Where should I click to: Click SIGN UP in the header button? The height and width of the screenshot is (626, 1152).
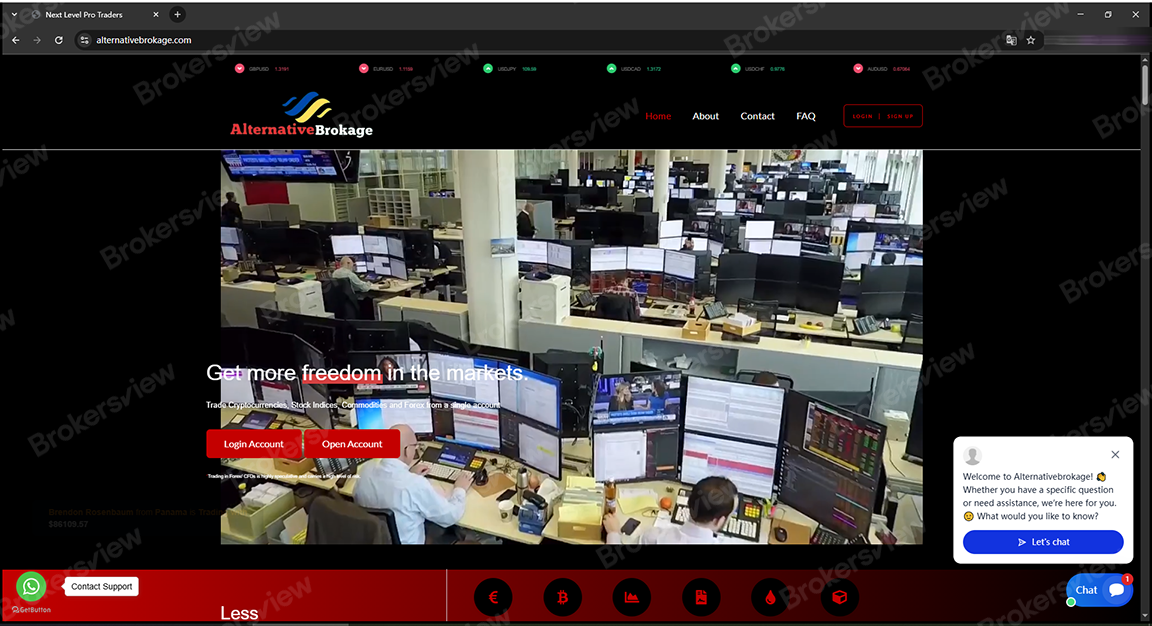tap(900, 116)
